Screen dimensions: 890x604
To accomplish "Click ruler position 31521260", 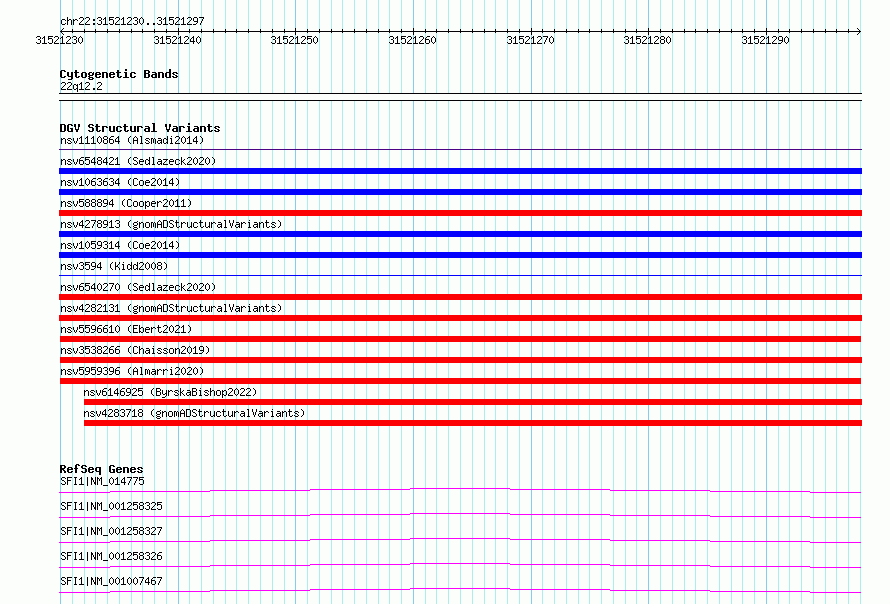I will (x=413, y=40).
